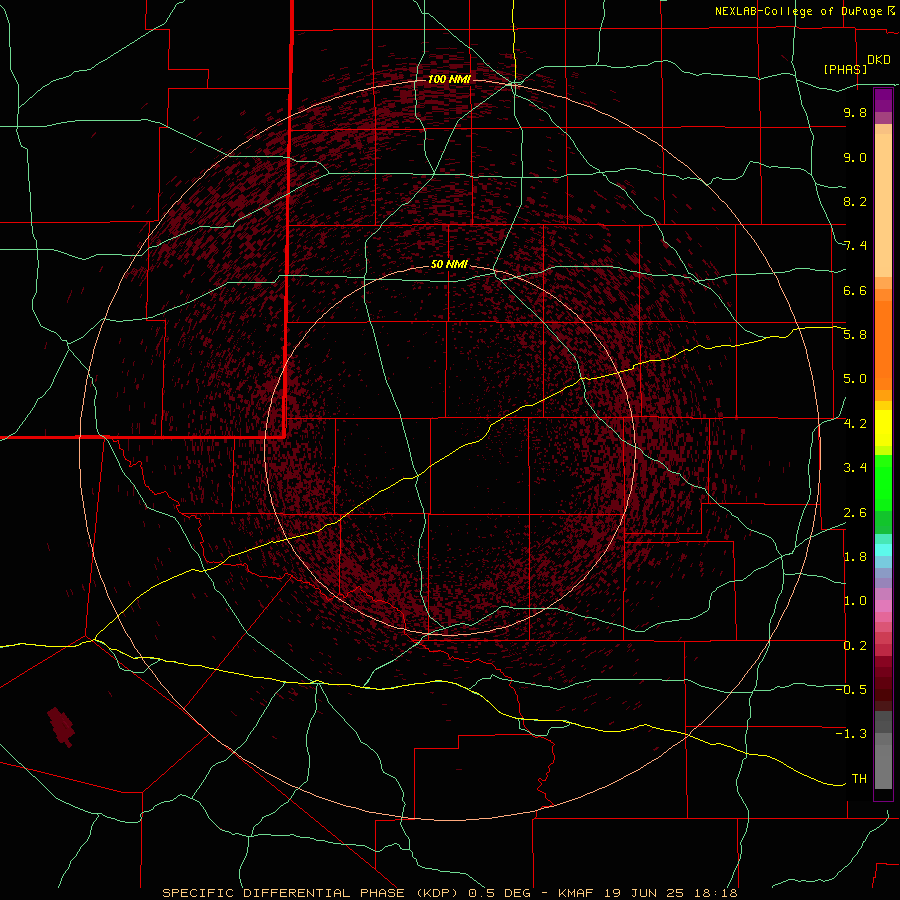Select the -0.5 legend value
Screen dimensions: 900x900
click(851, 690)
